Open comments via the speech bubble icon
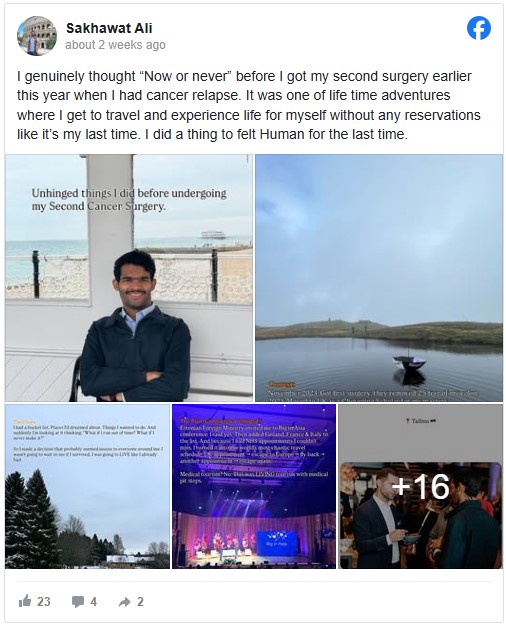 [x=78, y=601]
